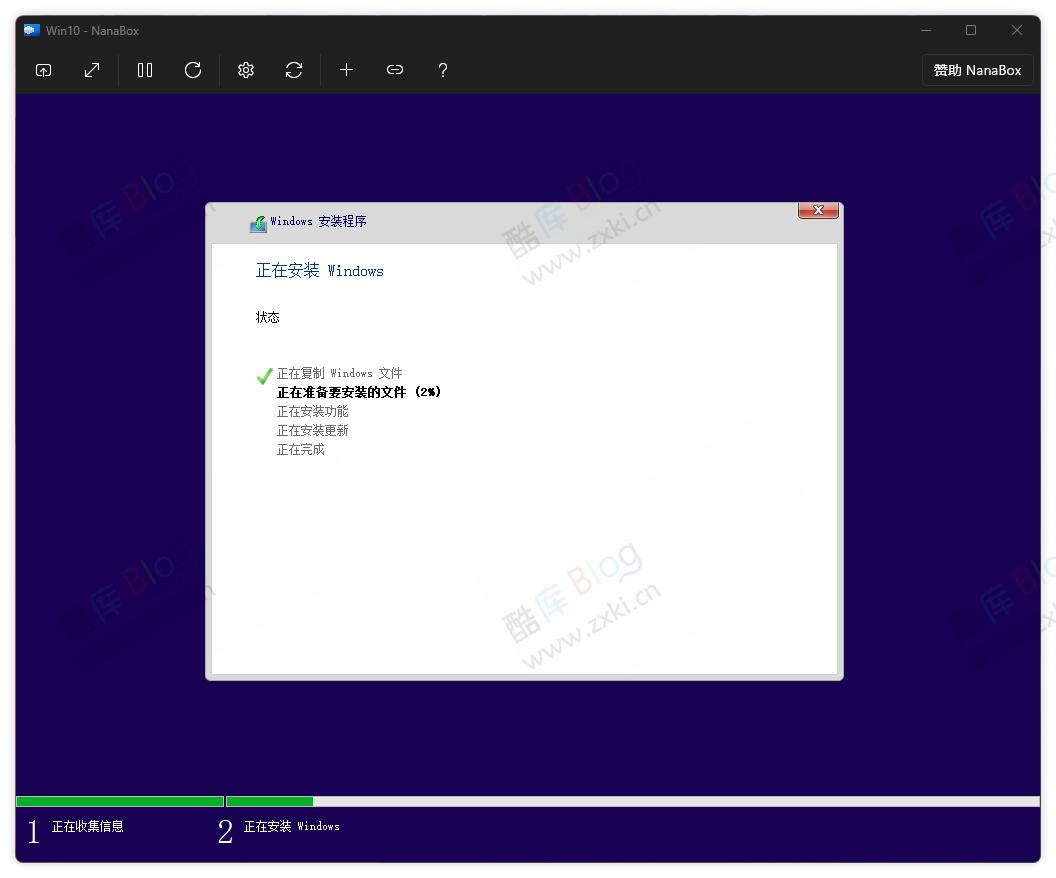1056x878 pixels.
Task: Close the Windows Setup dialog
Action: (818, 210)
